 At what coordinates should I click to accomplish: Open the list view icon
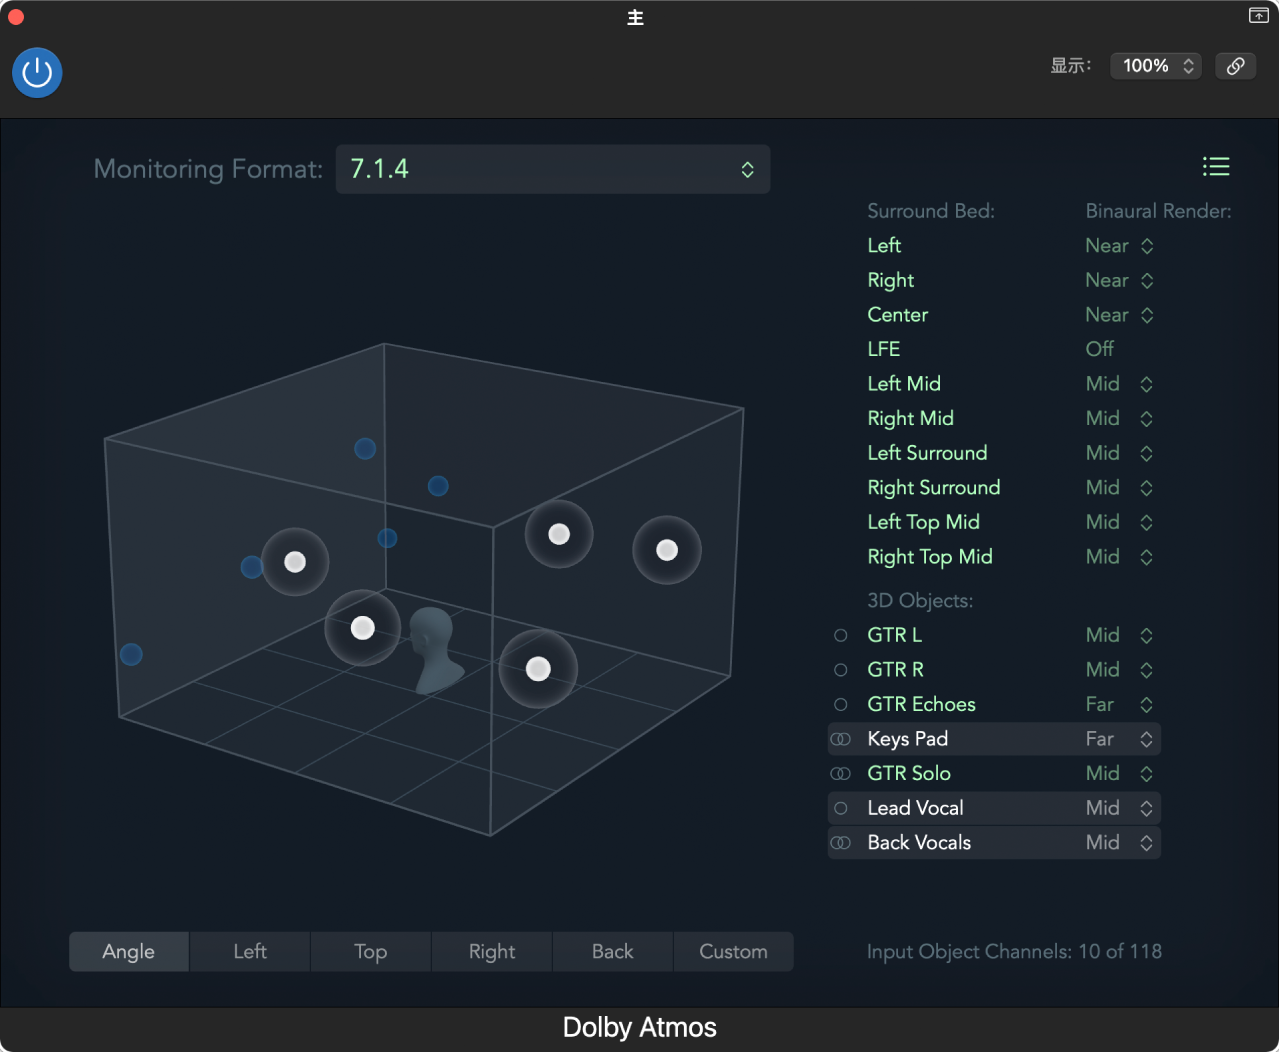click(1216, 167)
